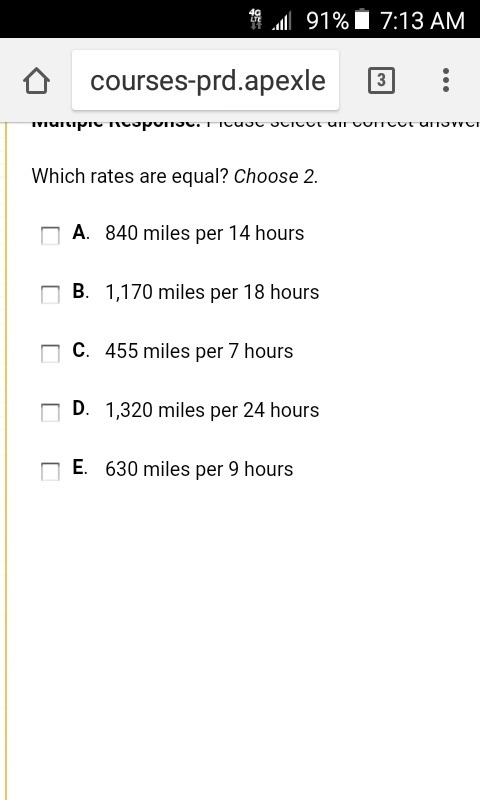The height and width of the screenshot is (800, 480).
Task: Check option C checkbox for 455 miles
Action: [50, 354]
